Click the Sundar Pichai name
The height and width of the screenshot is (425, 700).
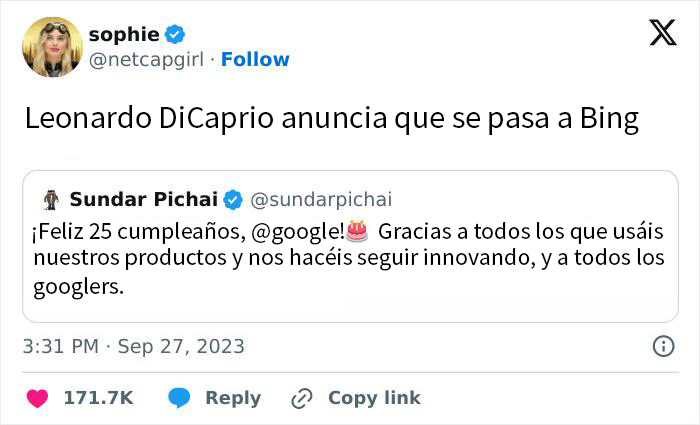tap(143, 199)
